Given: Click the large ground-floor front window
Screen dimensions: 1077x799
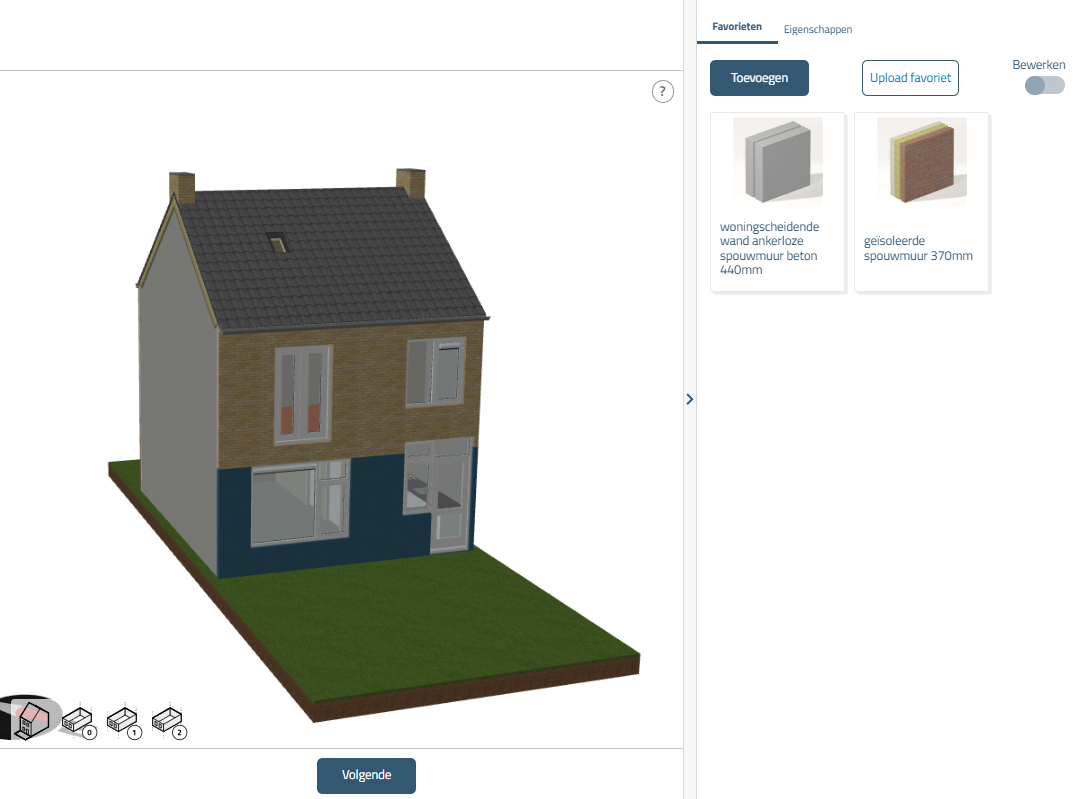Looking at the screenshot, I should pyautogui.click(x=285, y=505).
